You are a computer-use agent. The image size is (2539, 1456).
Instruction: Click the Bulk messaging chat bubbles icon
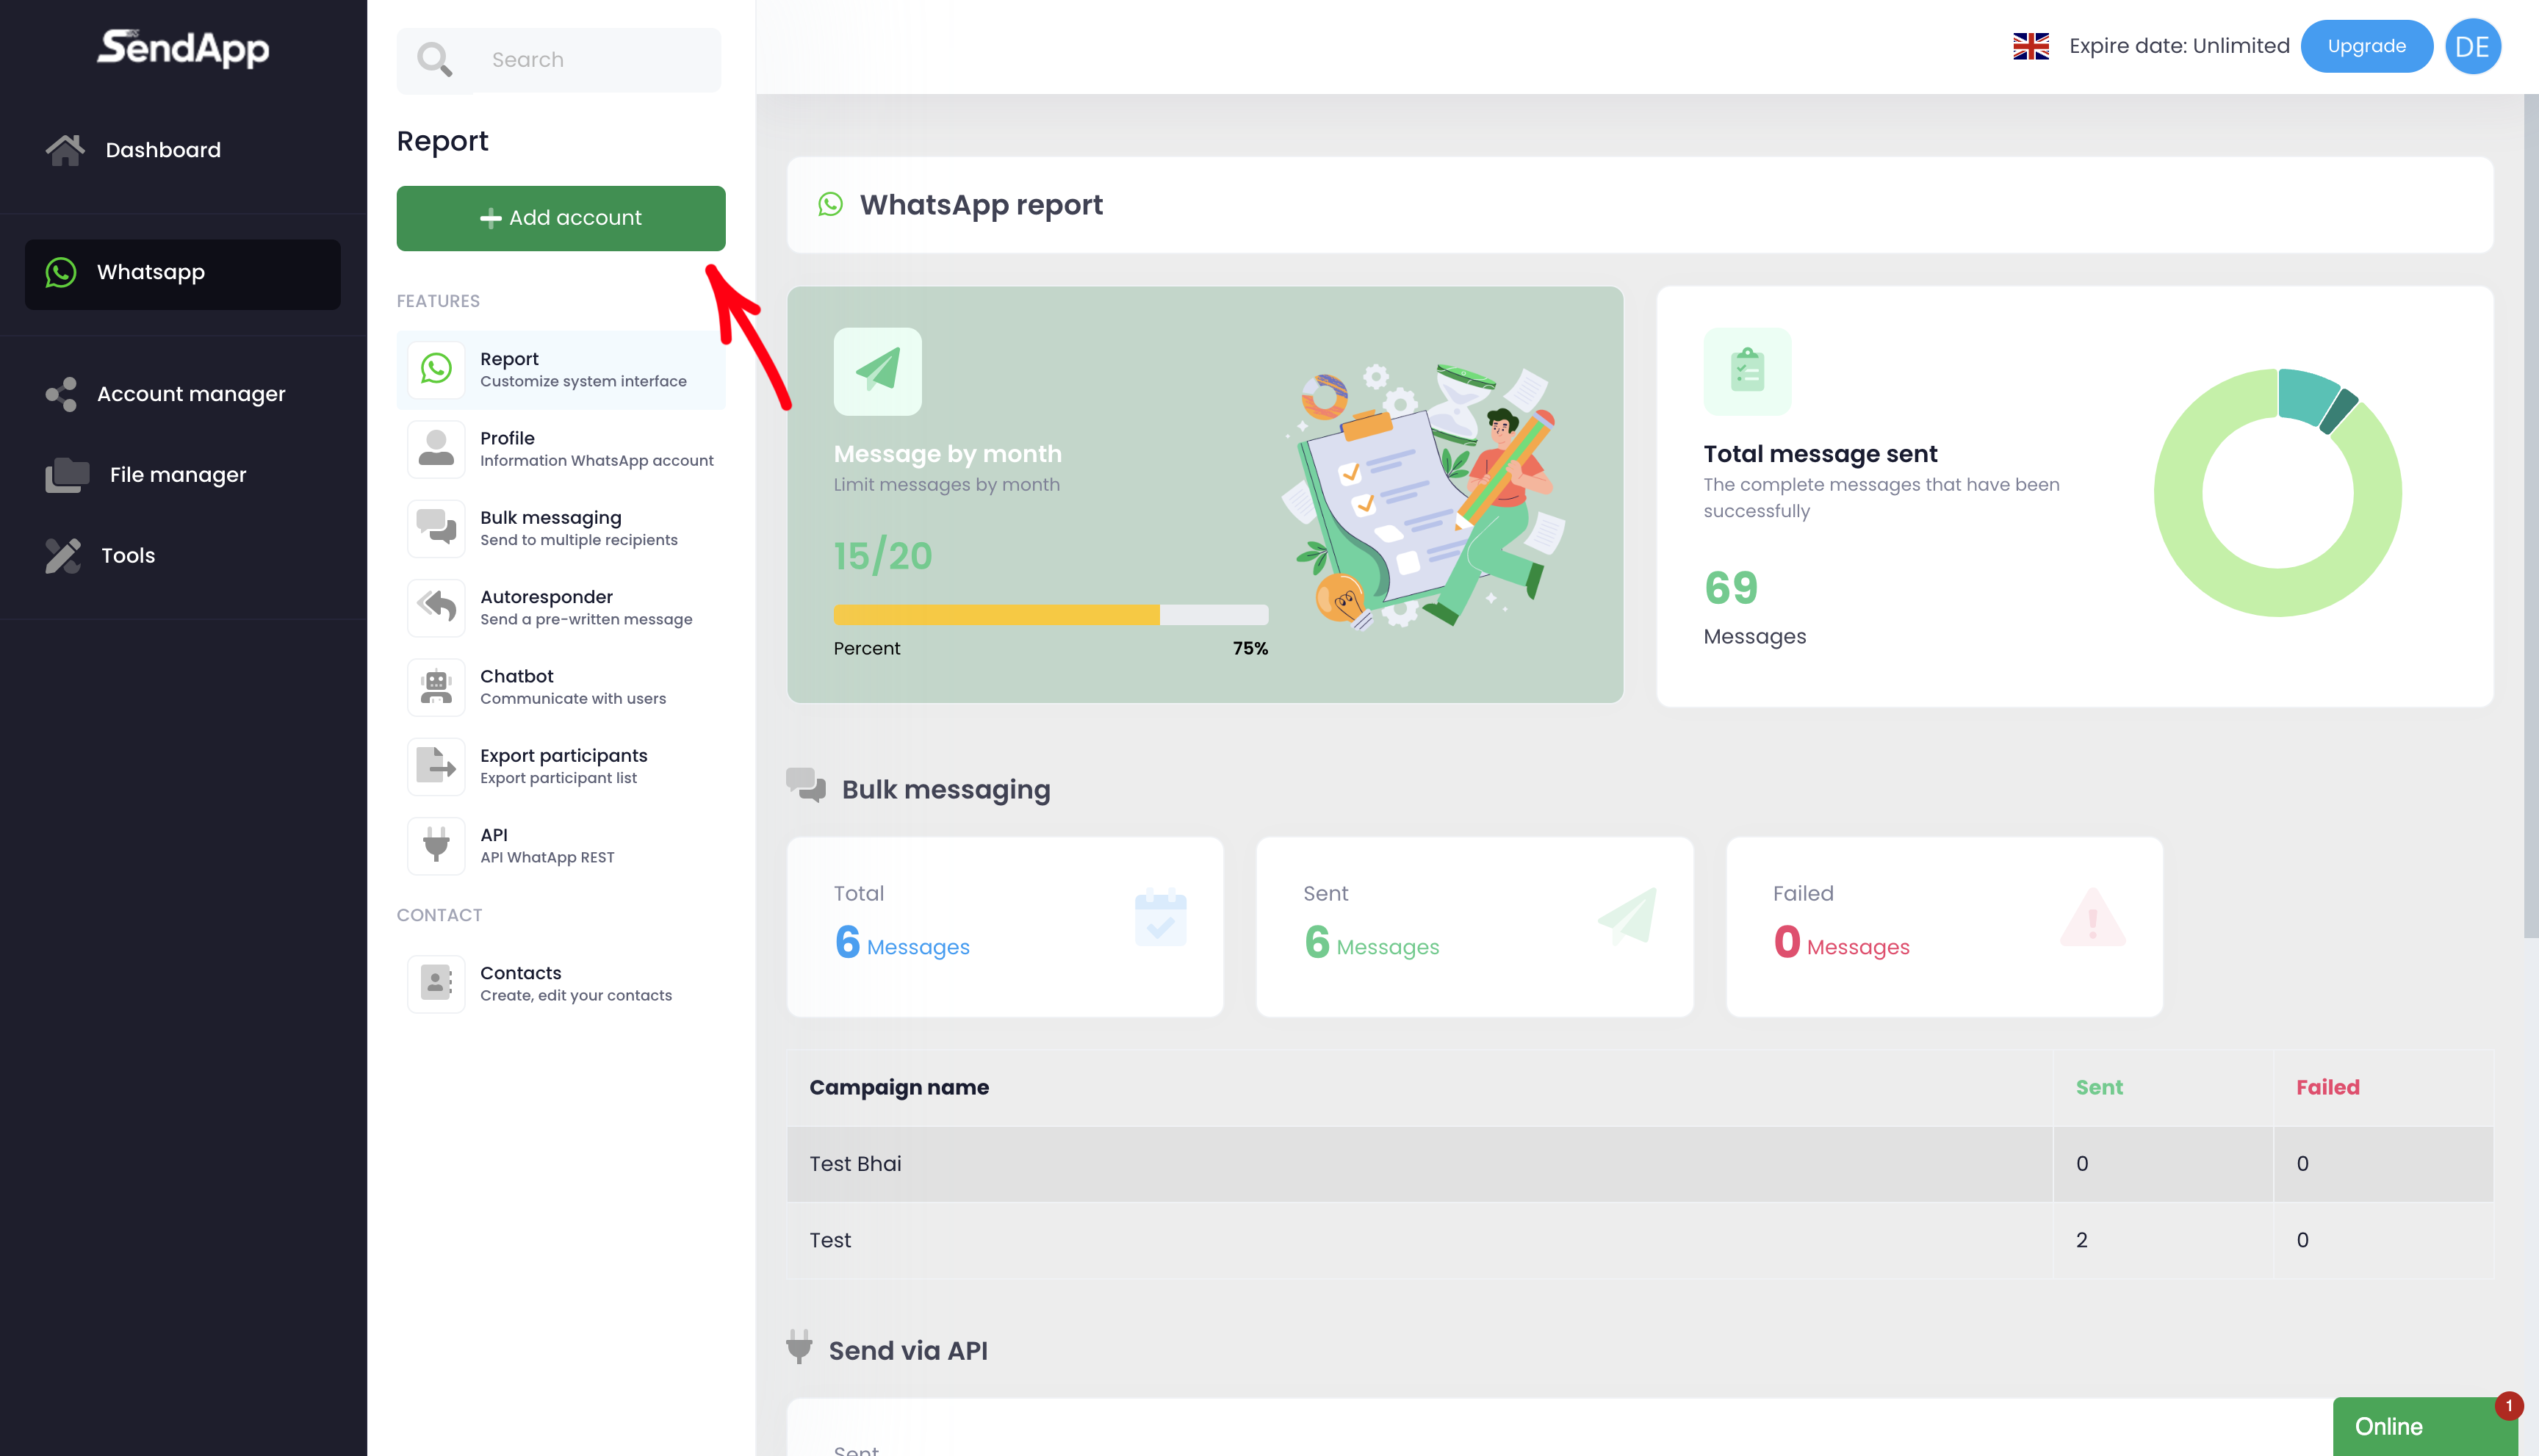point(436,528)
